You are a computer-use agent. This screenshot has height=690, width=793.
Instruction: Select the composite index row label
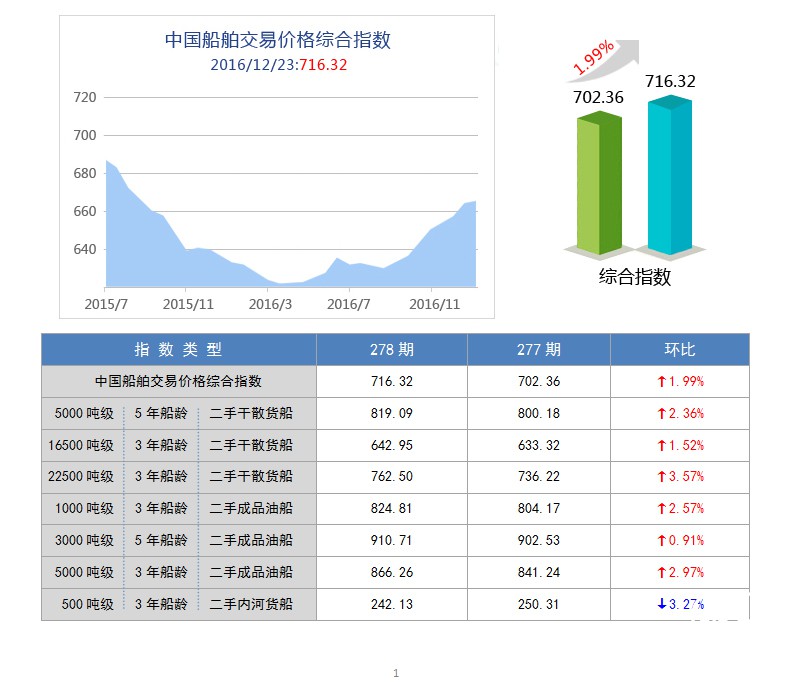pos(178,381)
